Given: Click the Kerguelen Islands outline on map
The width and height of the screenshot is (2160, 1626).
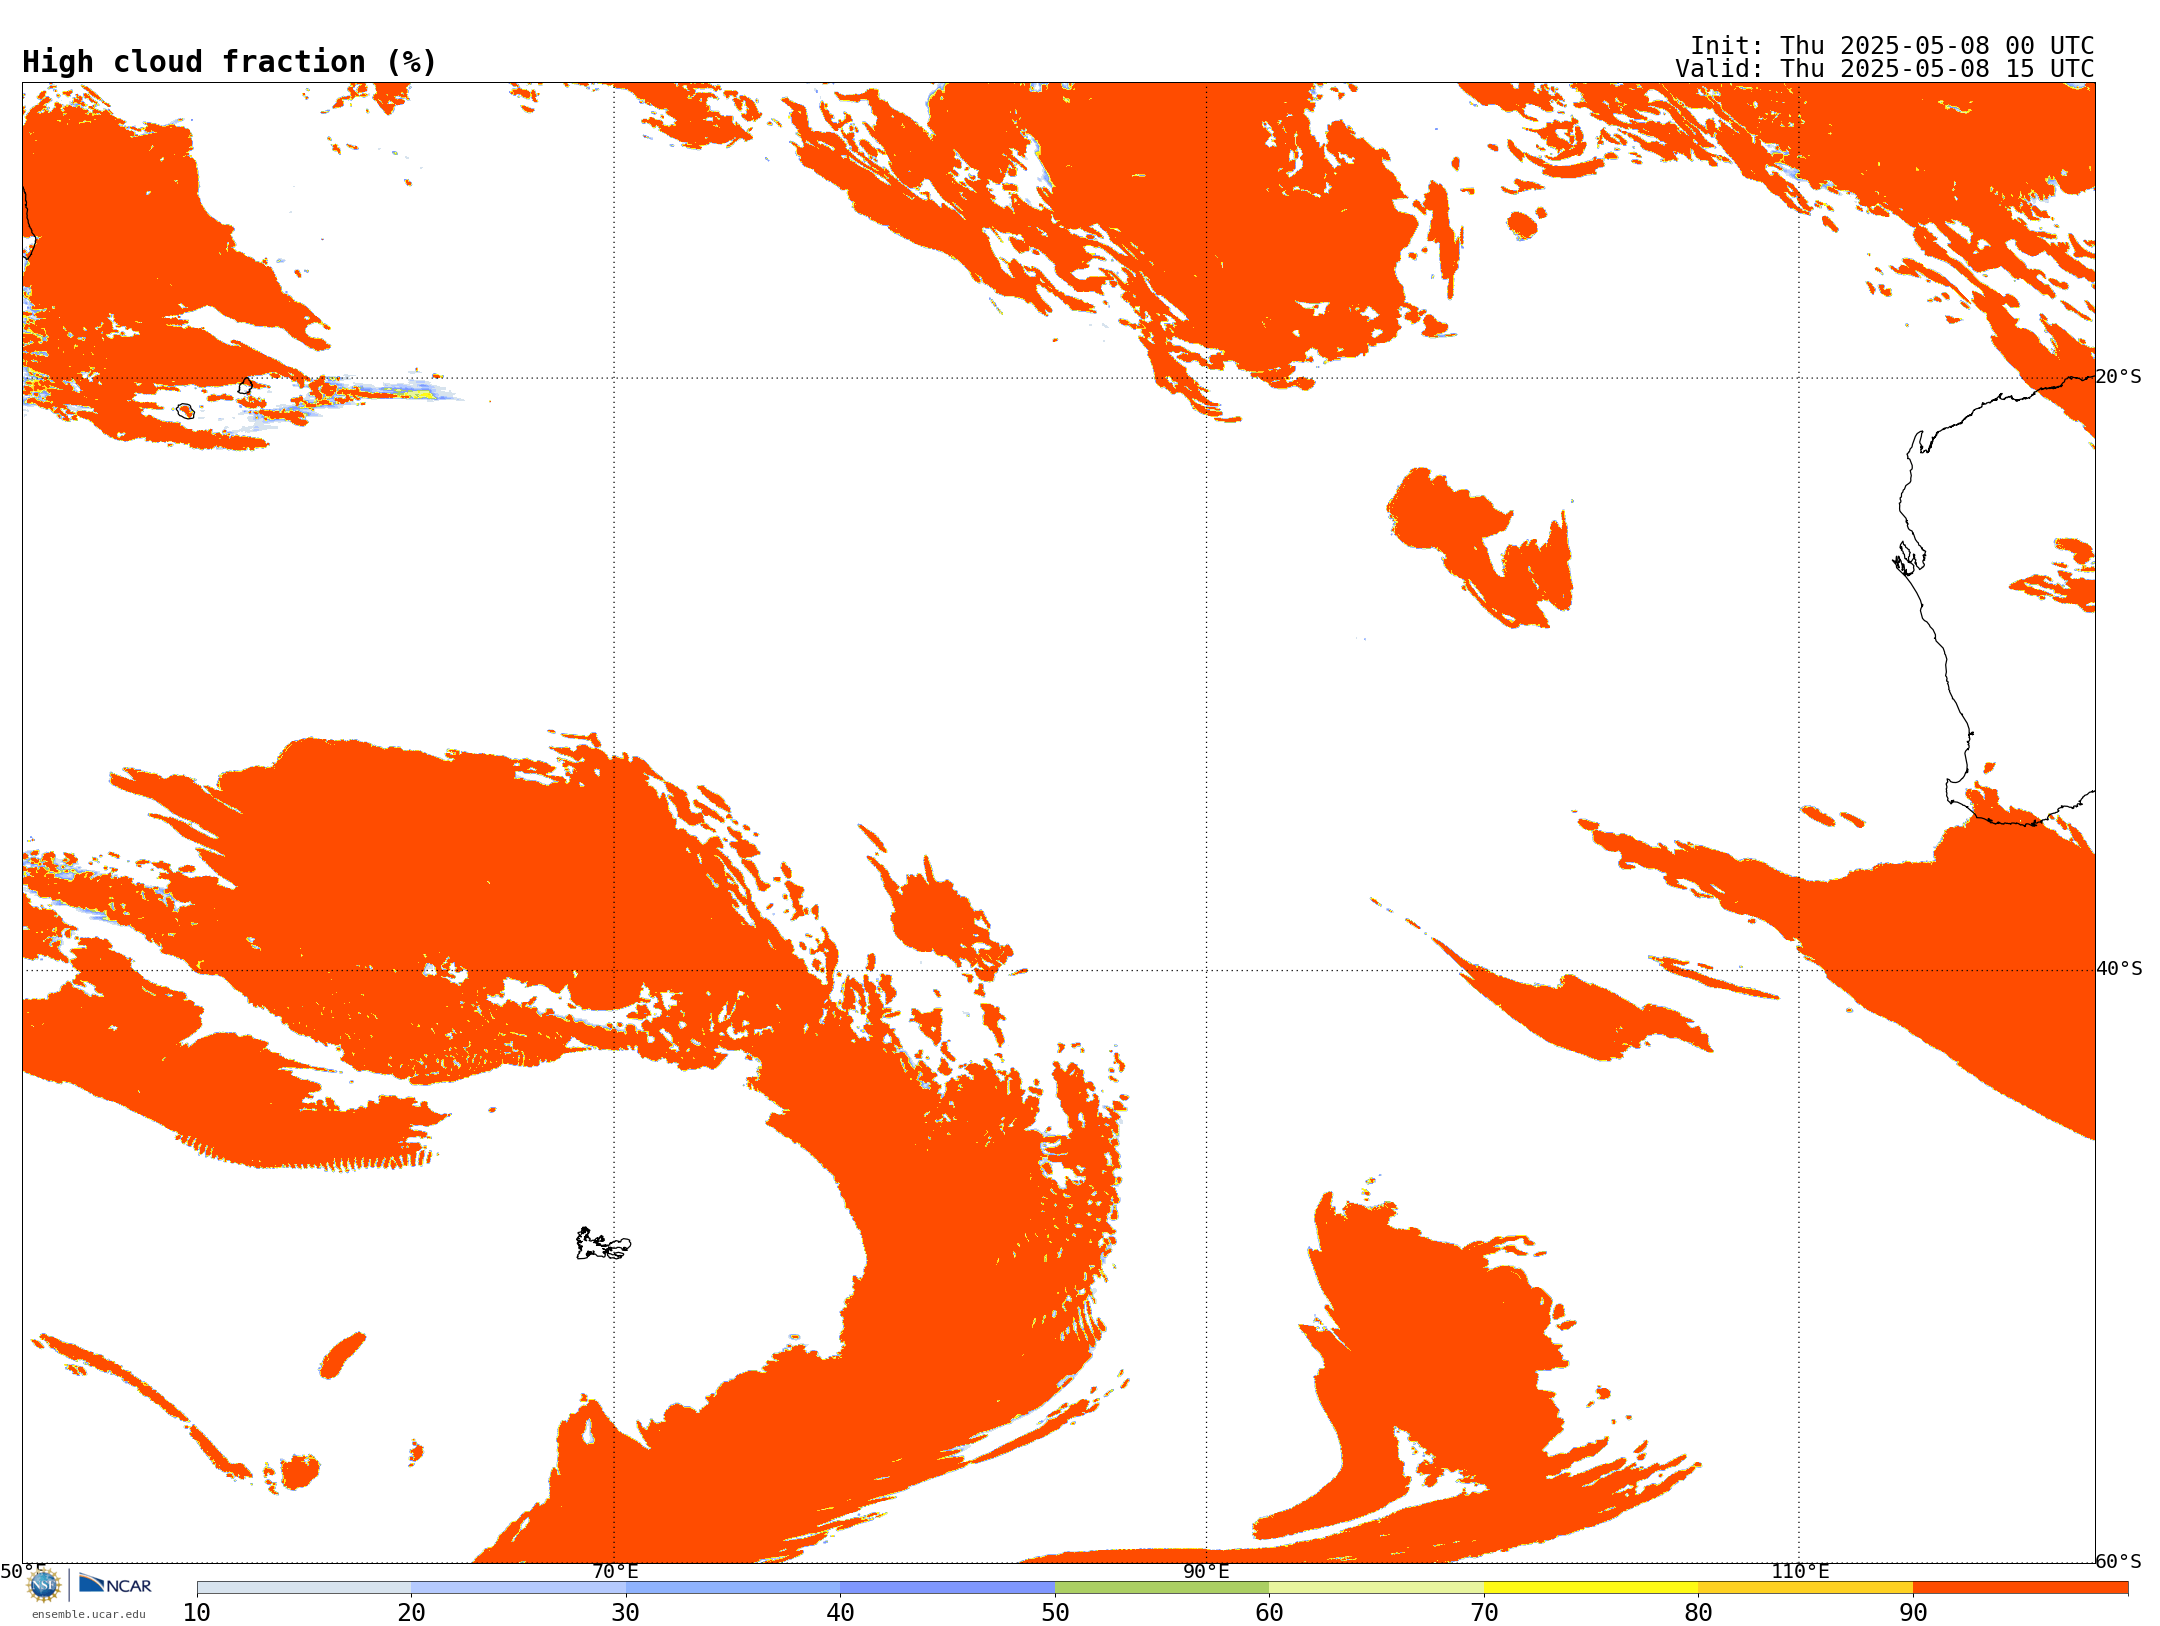Looking at the screenshot, I should (603, 1244).
